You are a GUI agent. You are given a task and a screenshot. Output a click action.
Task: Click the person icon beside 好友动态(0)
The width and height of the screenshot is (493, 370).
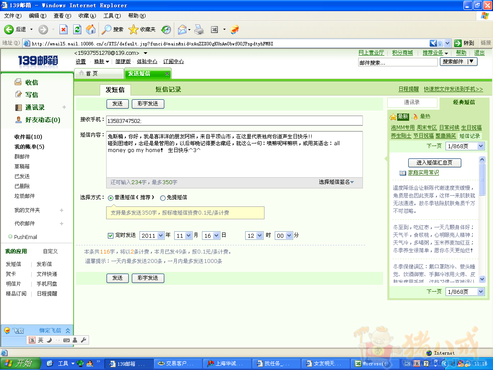[x=19, y=120]
